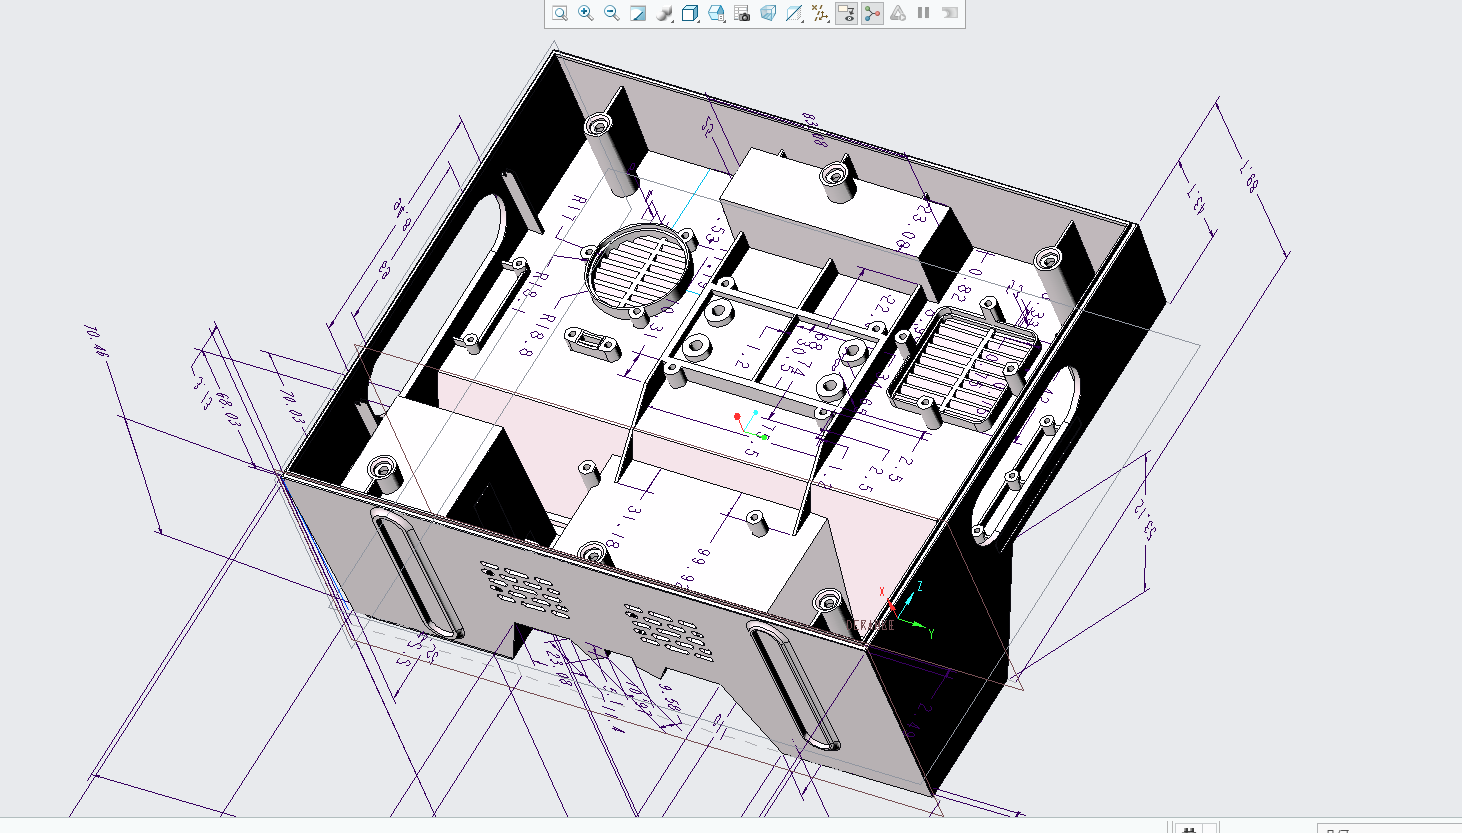This screenshot has width=1462, height=833.
Task: Select the Zoom Out tool
Action: pyautogui.click(x=612, y=13)
